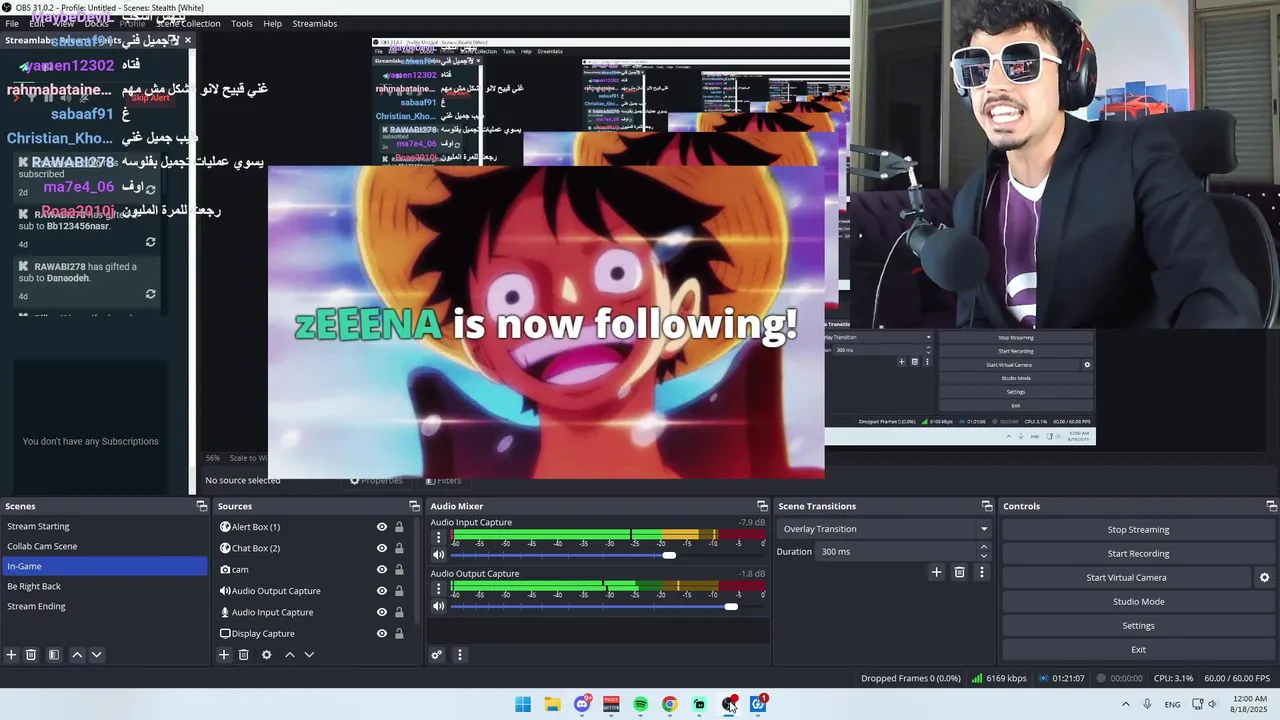Viewport: 1280px width, 720px height.
Task: Open scene filters icon in Scenes panel
Action: (x=54, y=655)
